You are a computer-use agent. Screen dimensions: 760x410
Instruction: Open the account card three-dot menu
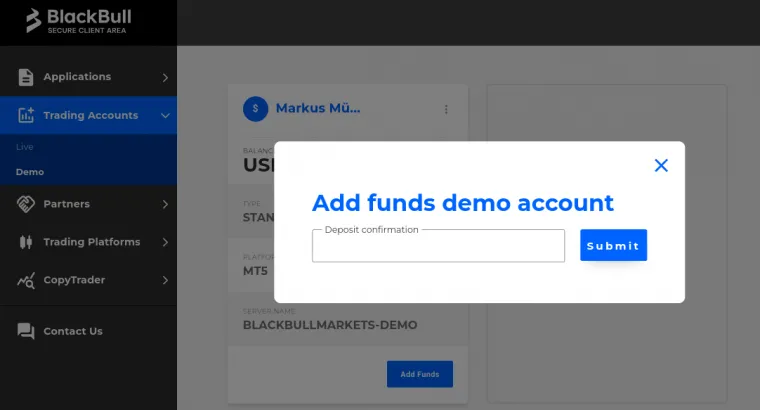point(446,110)
